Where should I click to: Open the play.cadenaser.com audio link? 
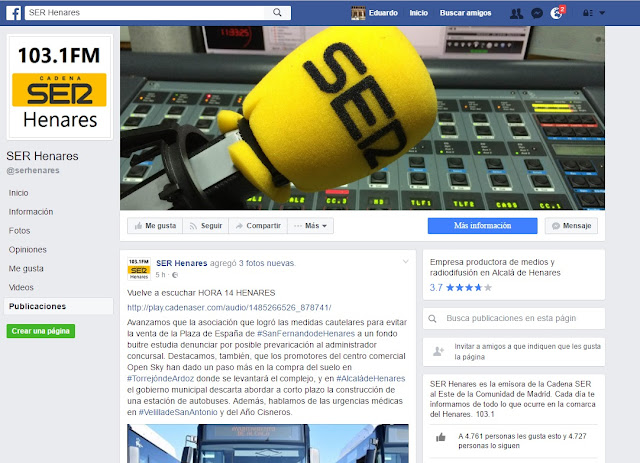(x=229, y=307)
